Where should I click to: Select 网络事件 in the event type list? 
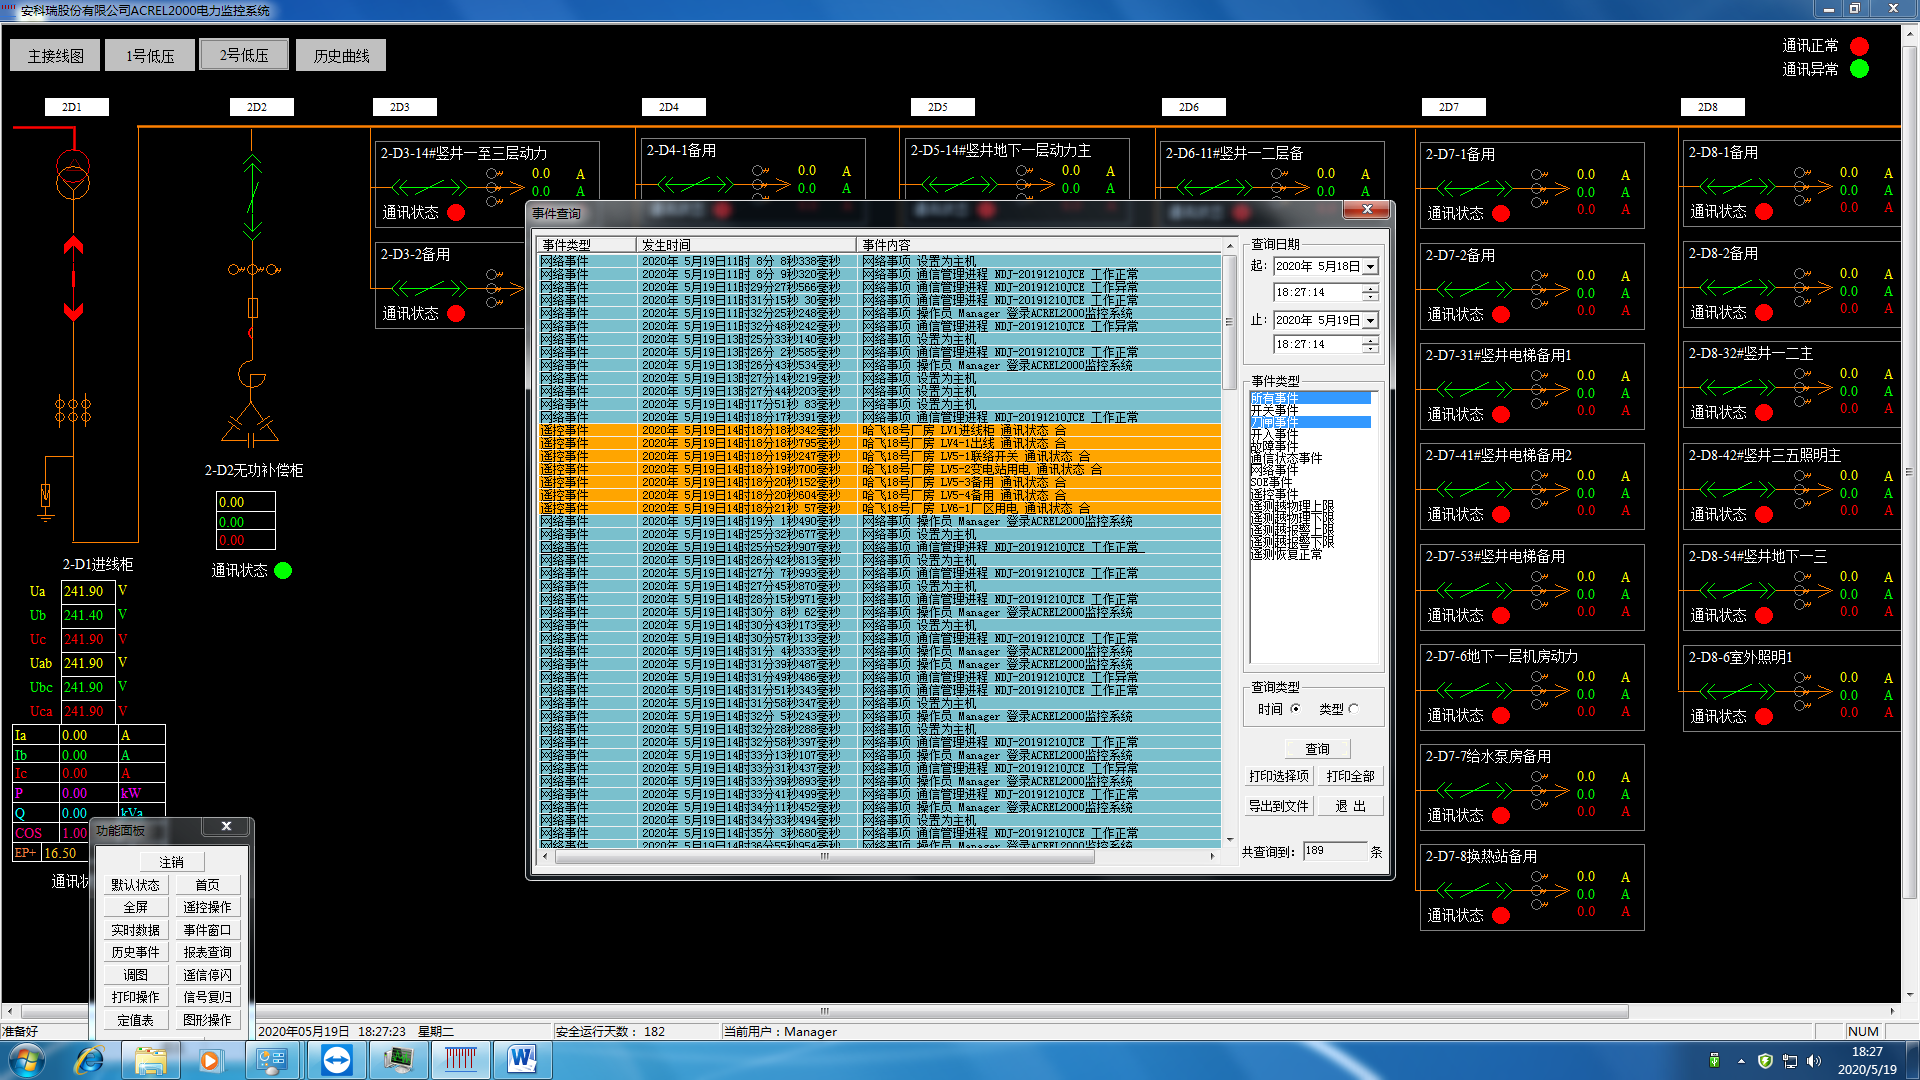(1274, 470)
